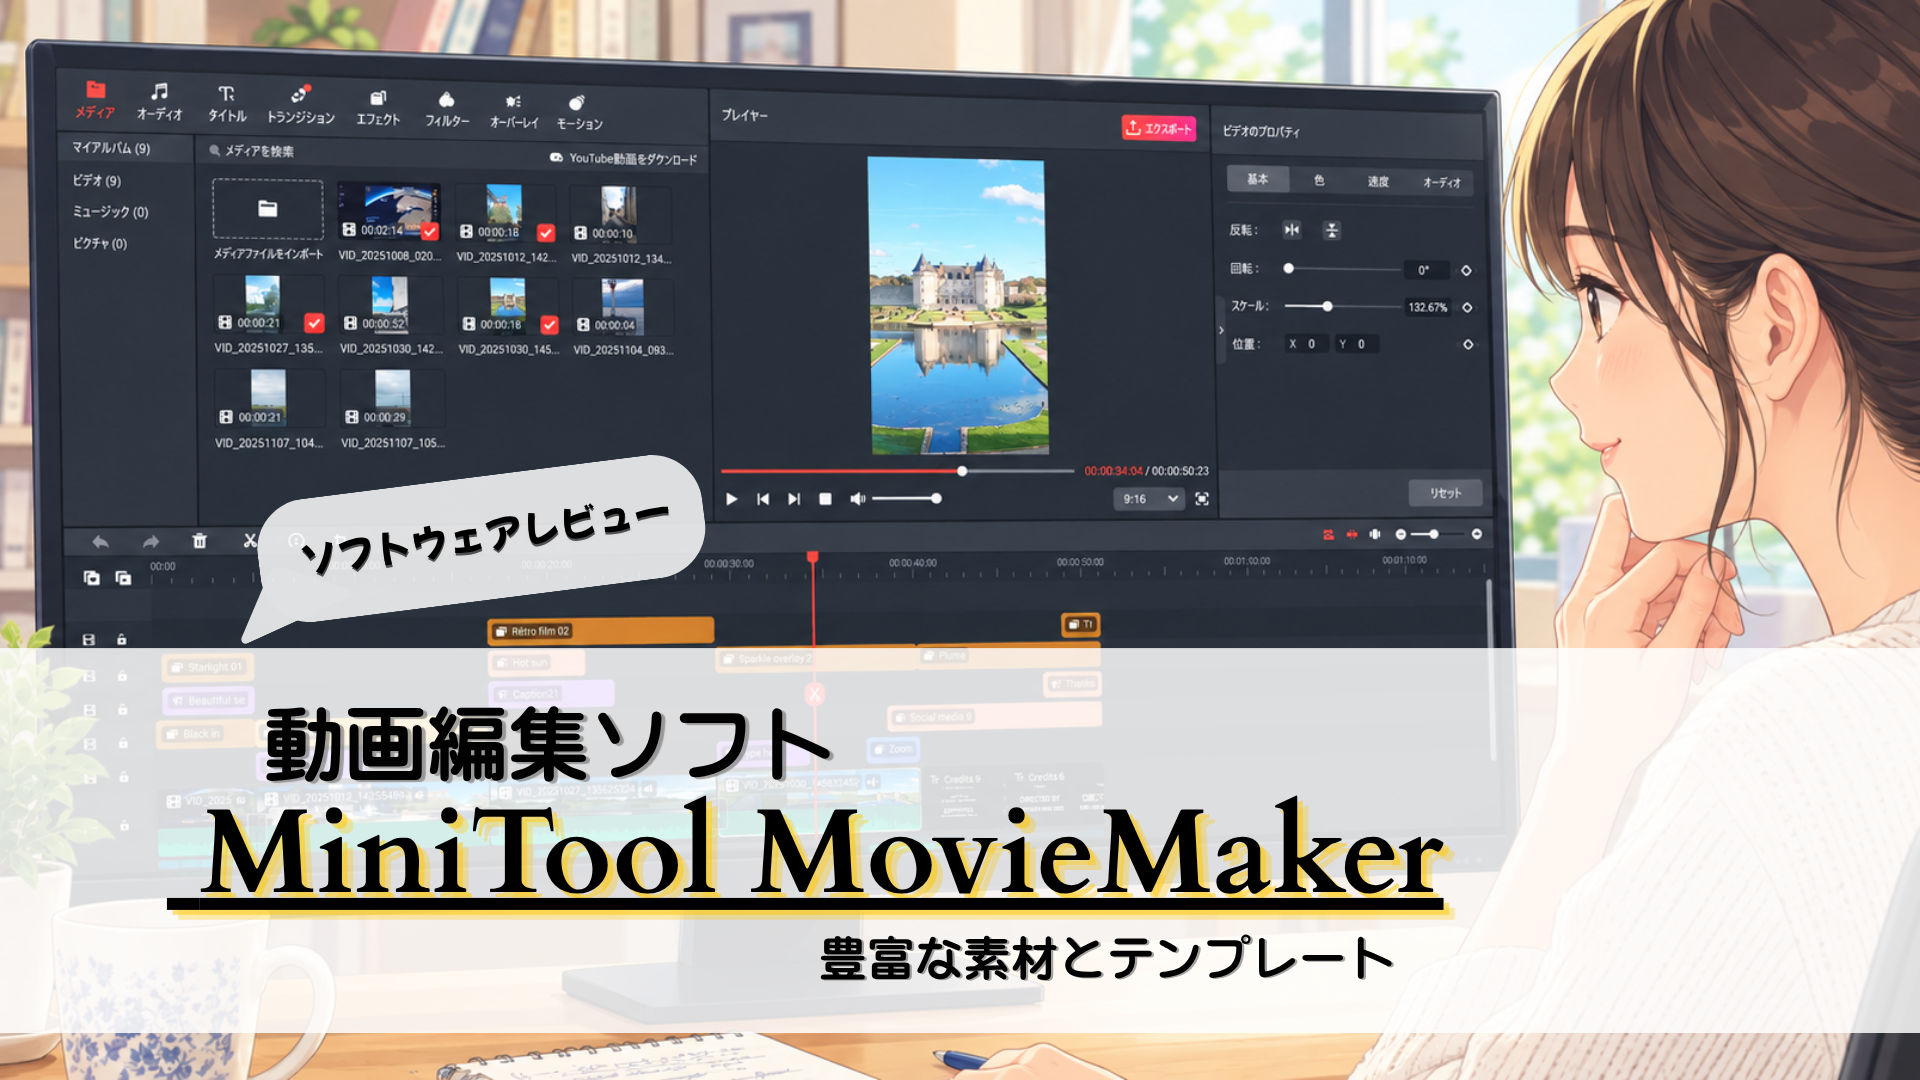This screenshot has width=1920, height=1080.
Task: Click the red エクスポート export button
Action: [x=1159, y=128]
